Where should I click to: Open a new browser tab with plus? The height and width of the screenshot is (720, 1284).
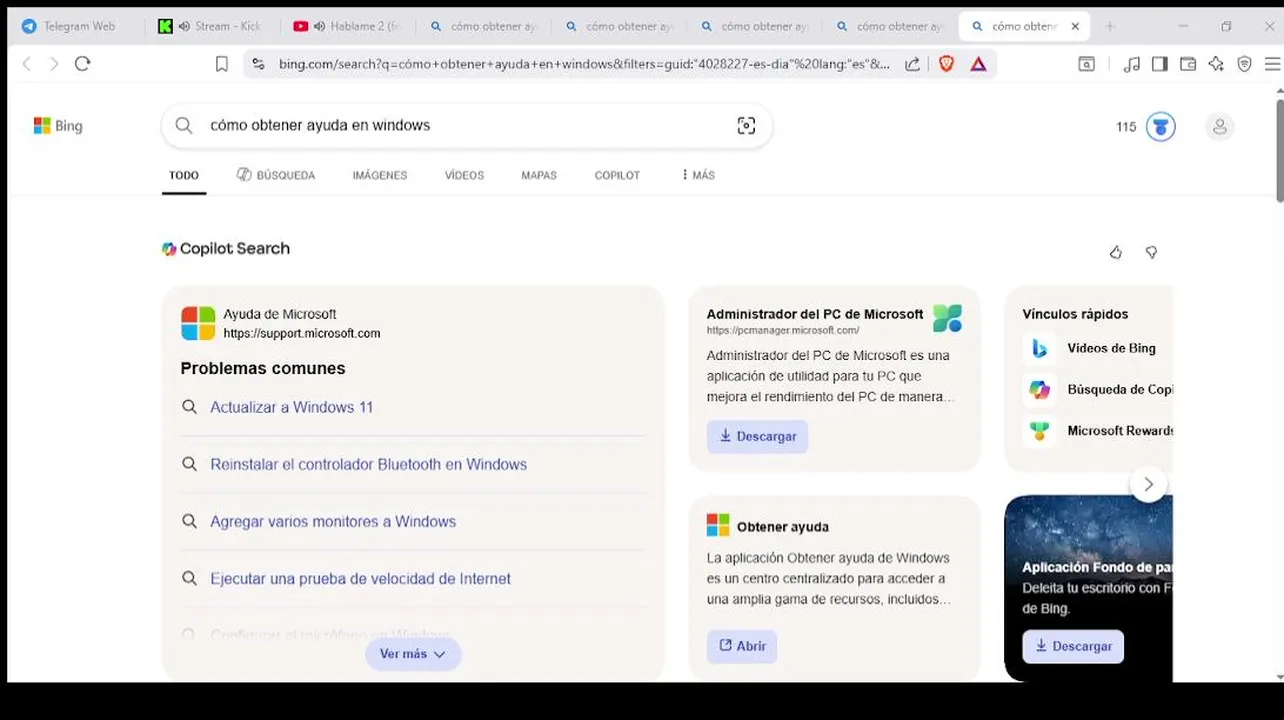pos(1109,26)
